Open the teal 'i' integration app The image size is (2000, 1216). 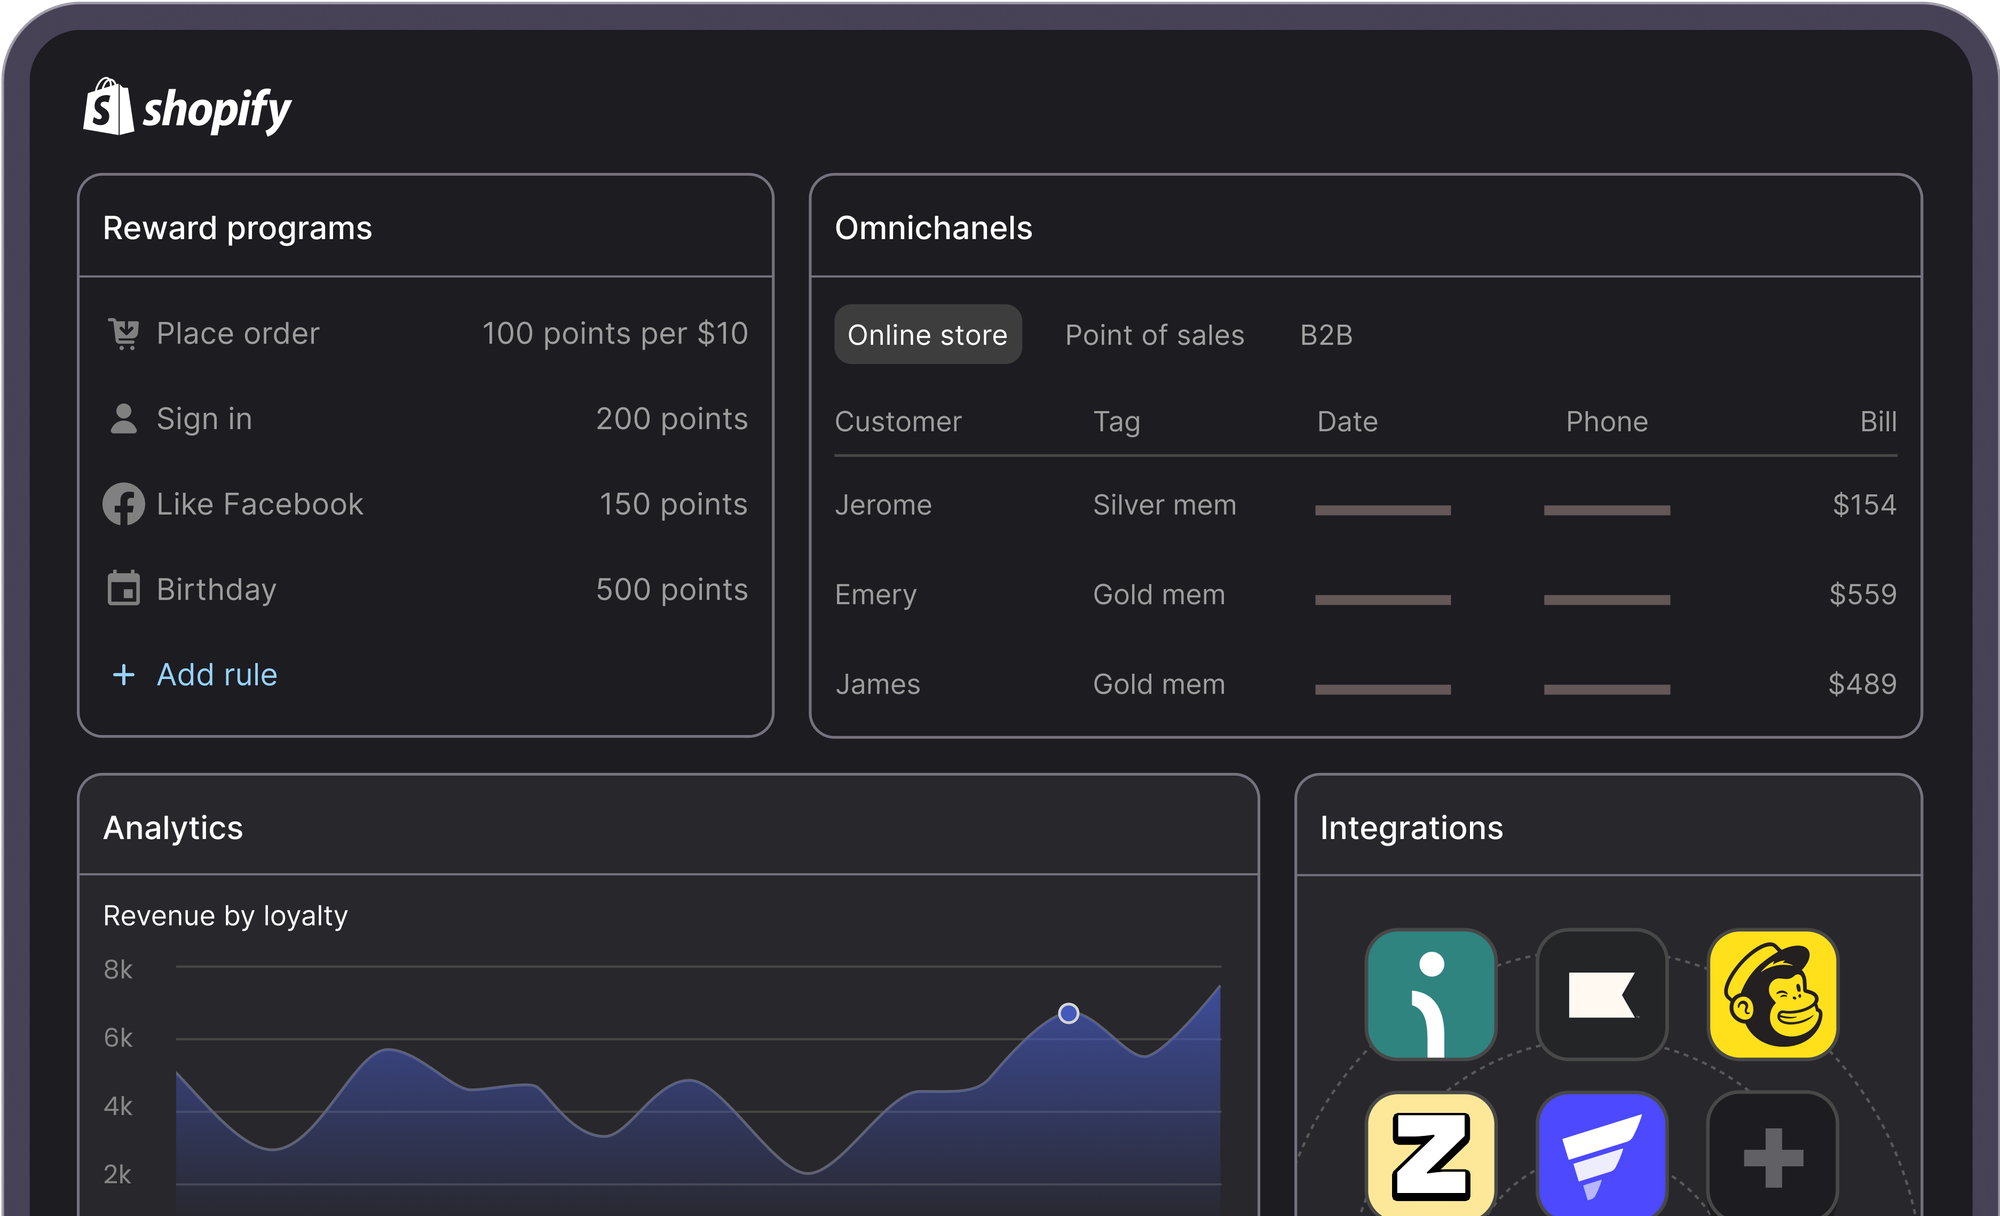1430,994
